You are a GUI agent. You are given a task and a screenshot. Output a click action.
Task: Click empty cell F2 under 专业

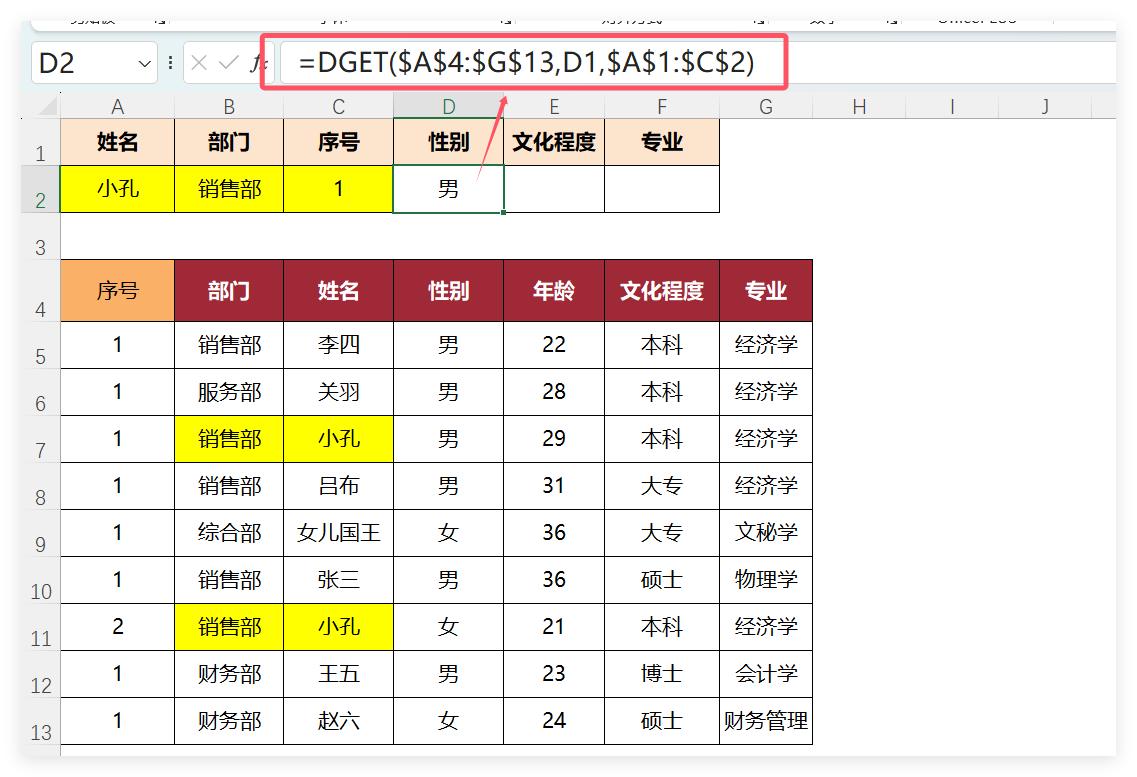pyautogui.click(x=662, y=189)
